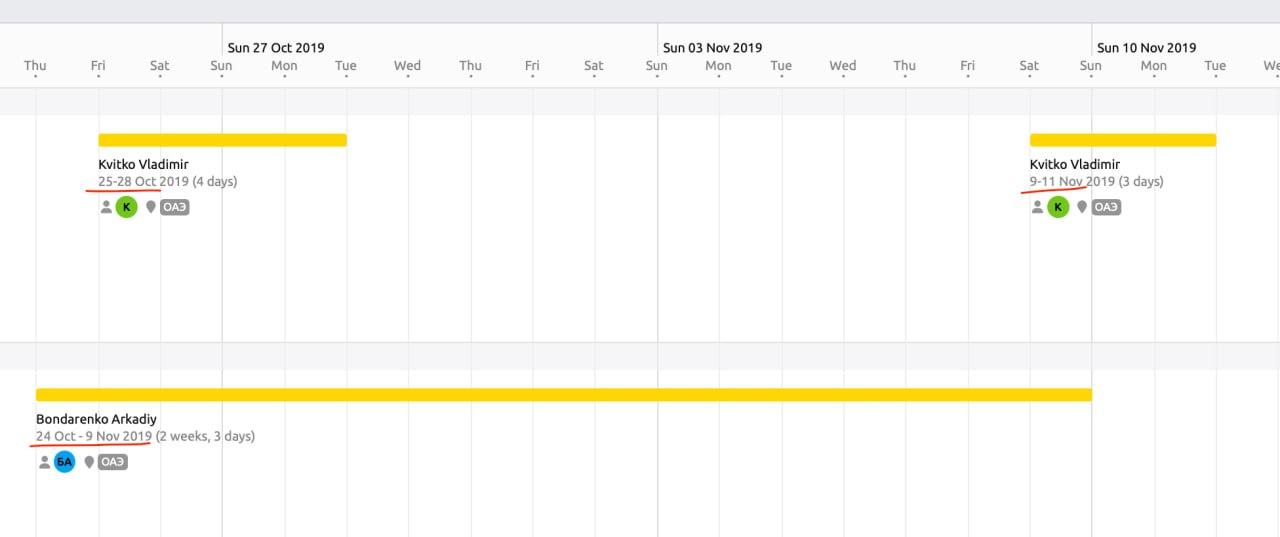Select the yellow bar above the 25-28 Oct entry
This screenshot has height=537, width=1280.
222,140
